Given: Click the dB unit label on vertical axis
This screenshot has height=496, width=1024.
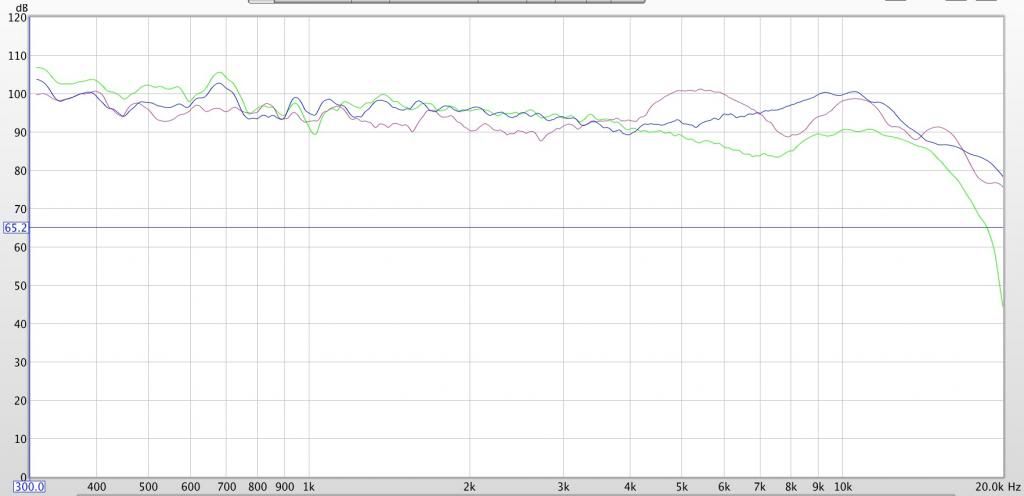Looking at the screenshot, I should coord(20,7).
